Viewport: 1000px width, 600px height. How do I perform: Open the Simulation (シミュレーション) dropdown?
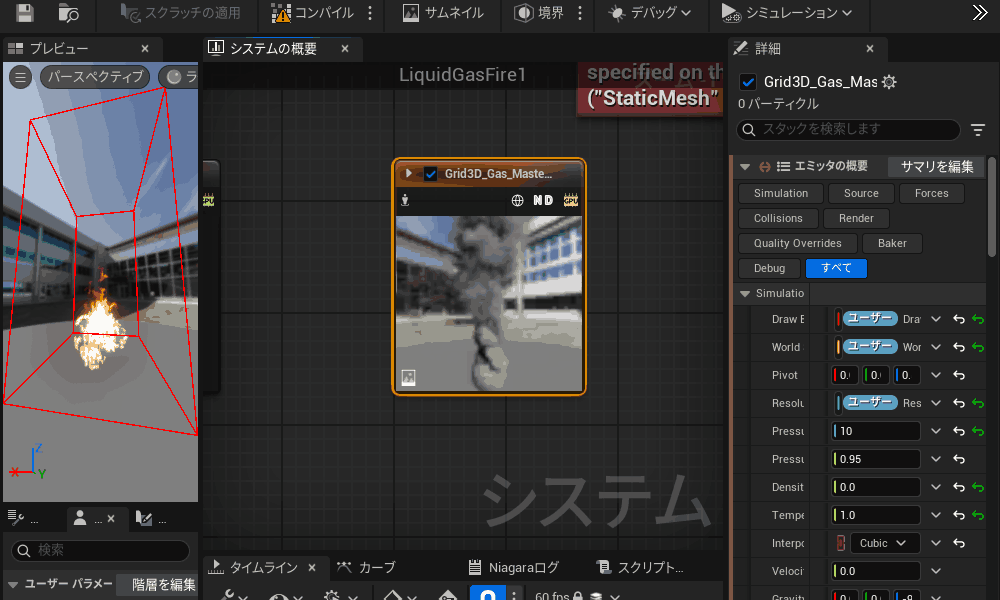click(x=787, y=13)
